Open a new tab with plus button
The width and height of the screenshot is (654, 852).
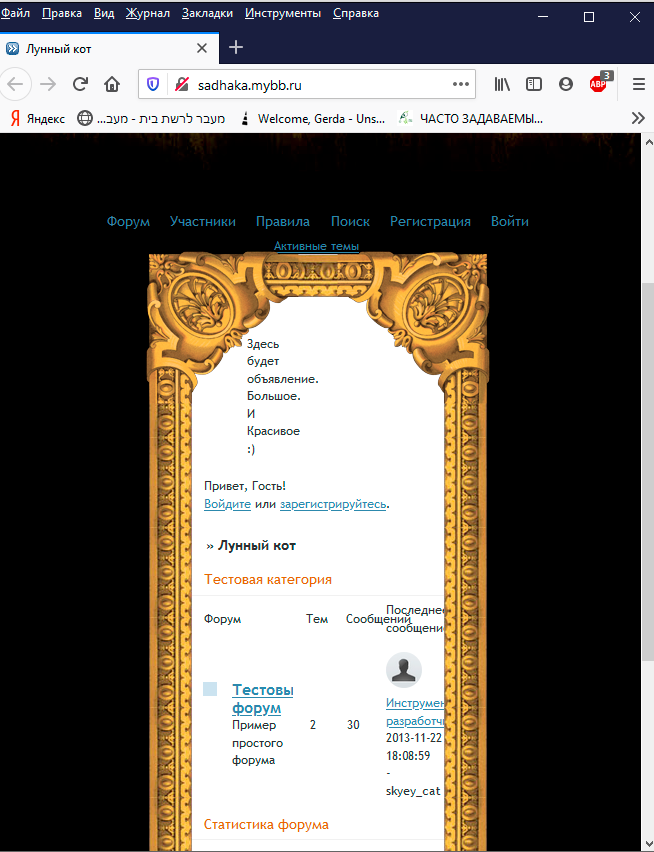coord(236,48)
